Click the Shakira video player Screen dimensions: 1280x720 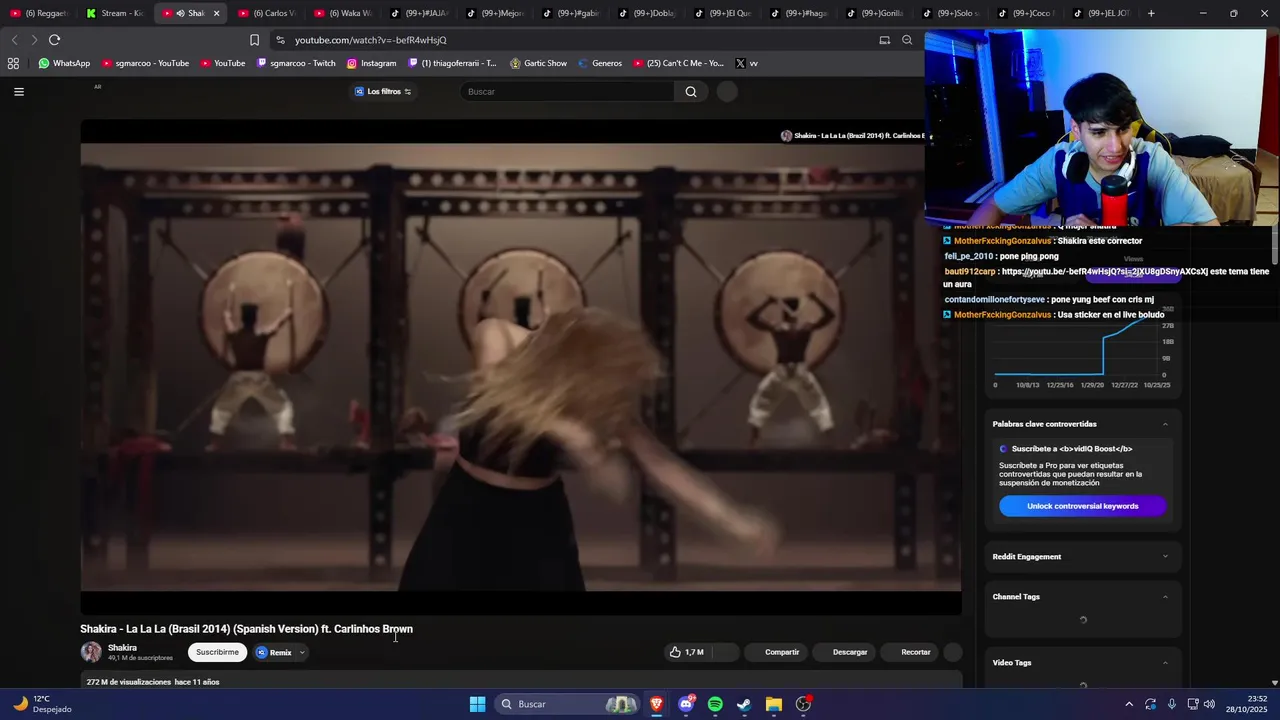[x=520, y=367]
